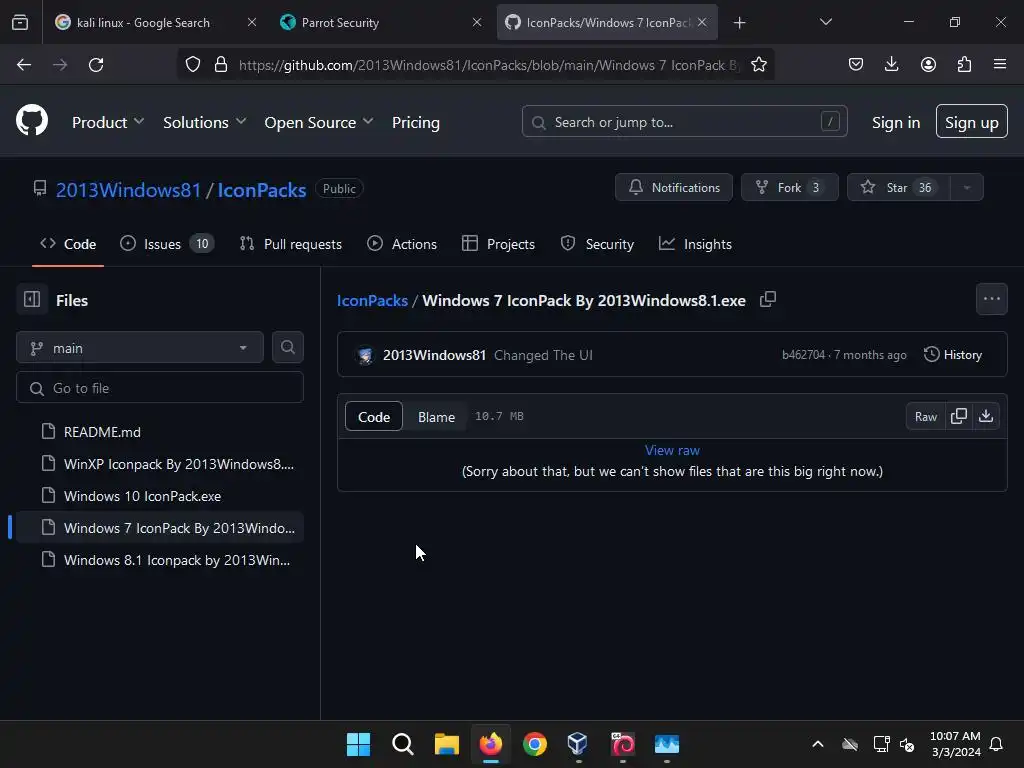Focus the Go to file field
Screen dimensions: 1024x768
(x=159, y=388)
